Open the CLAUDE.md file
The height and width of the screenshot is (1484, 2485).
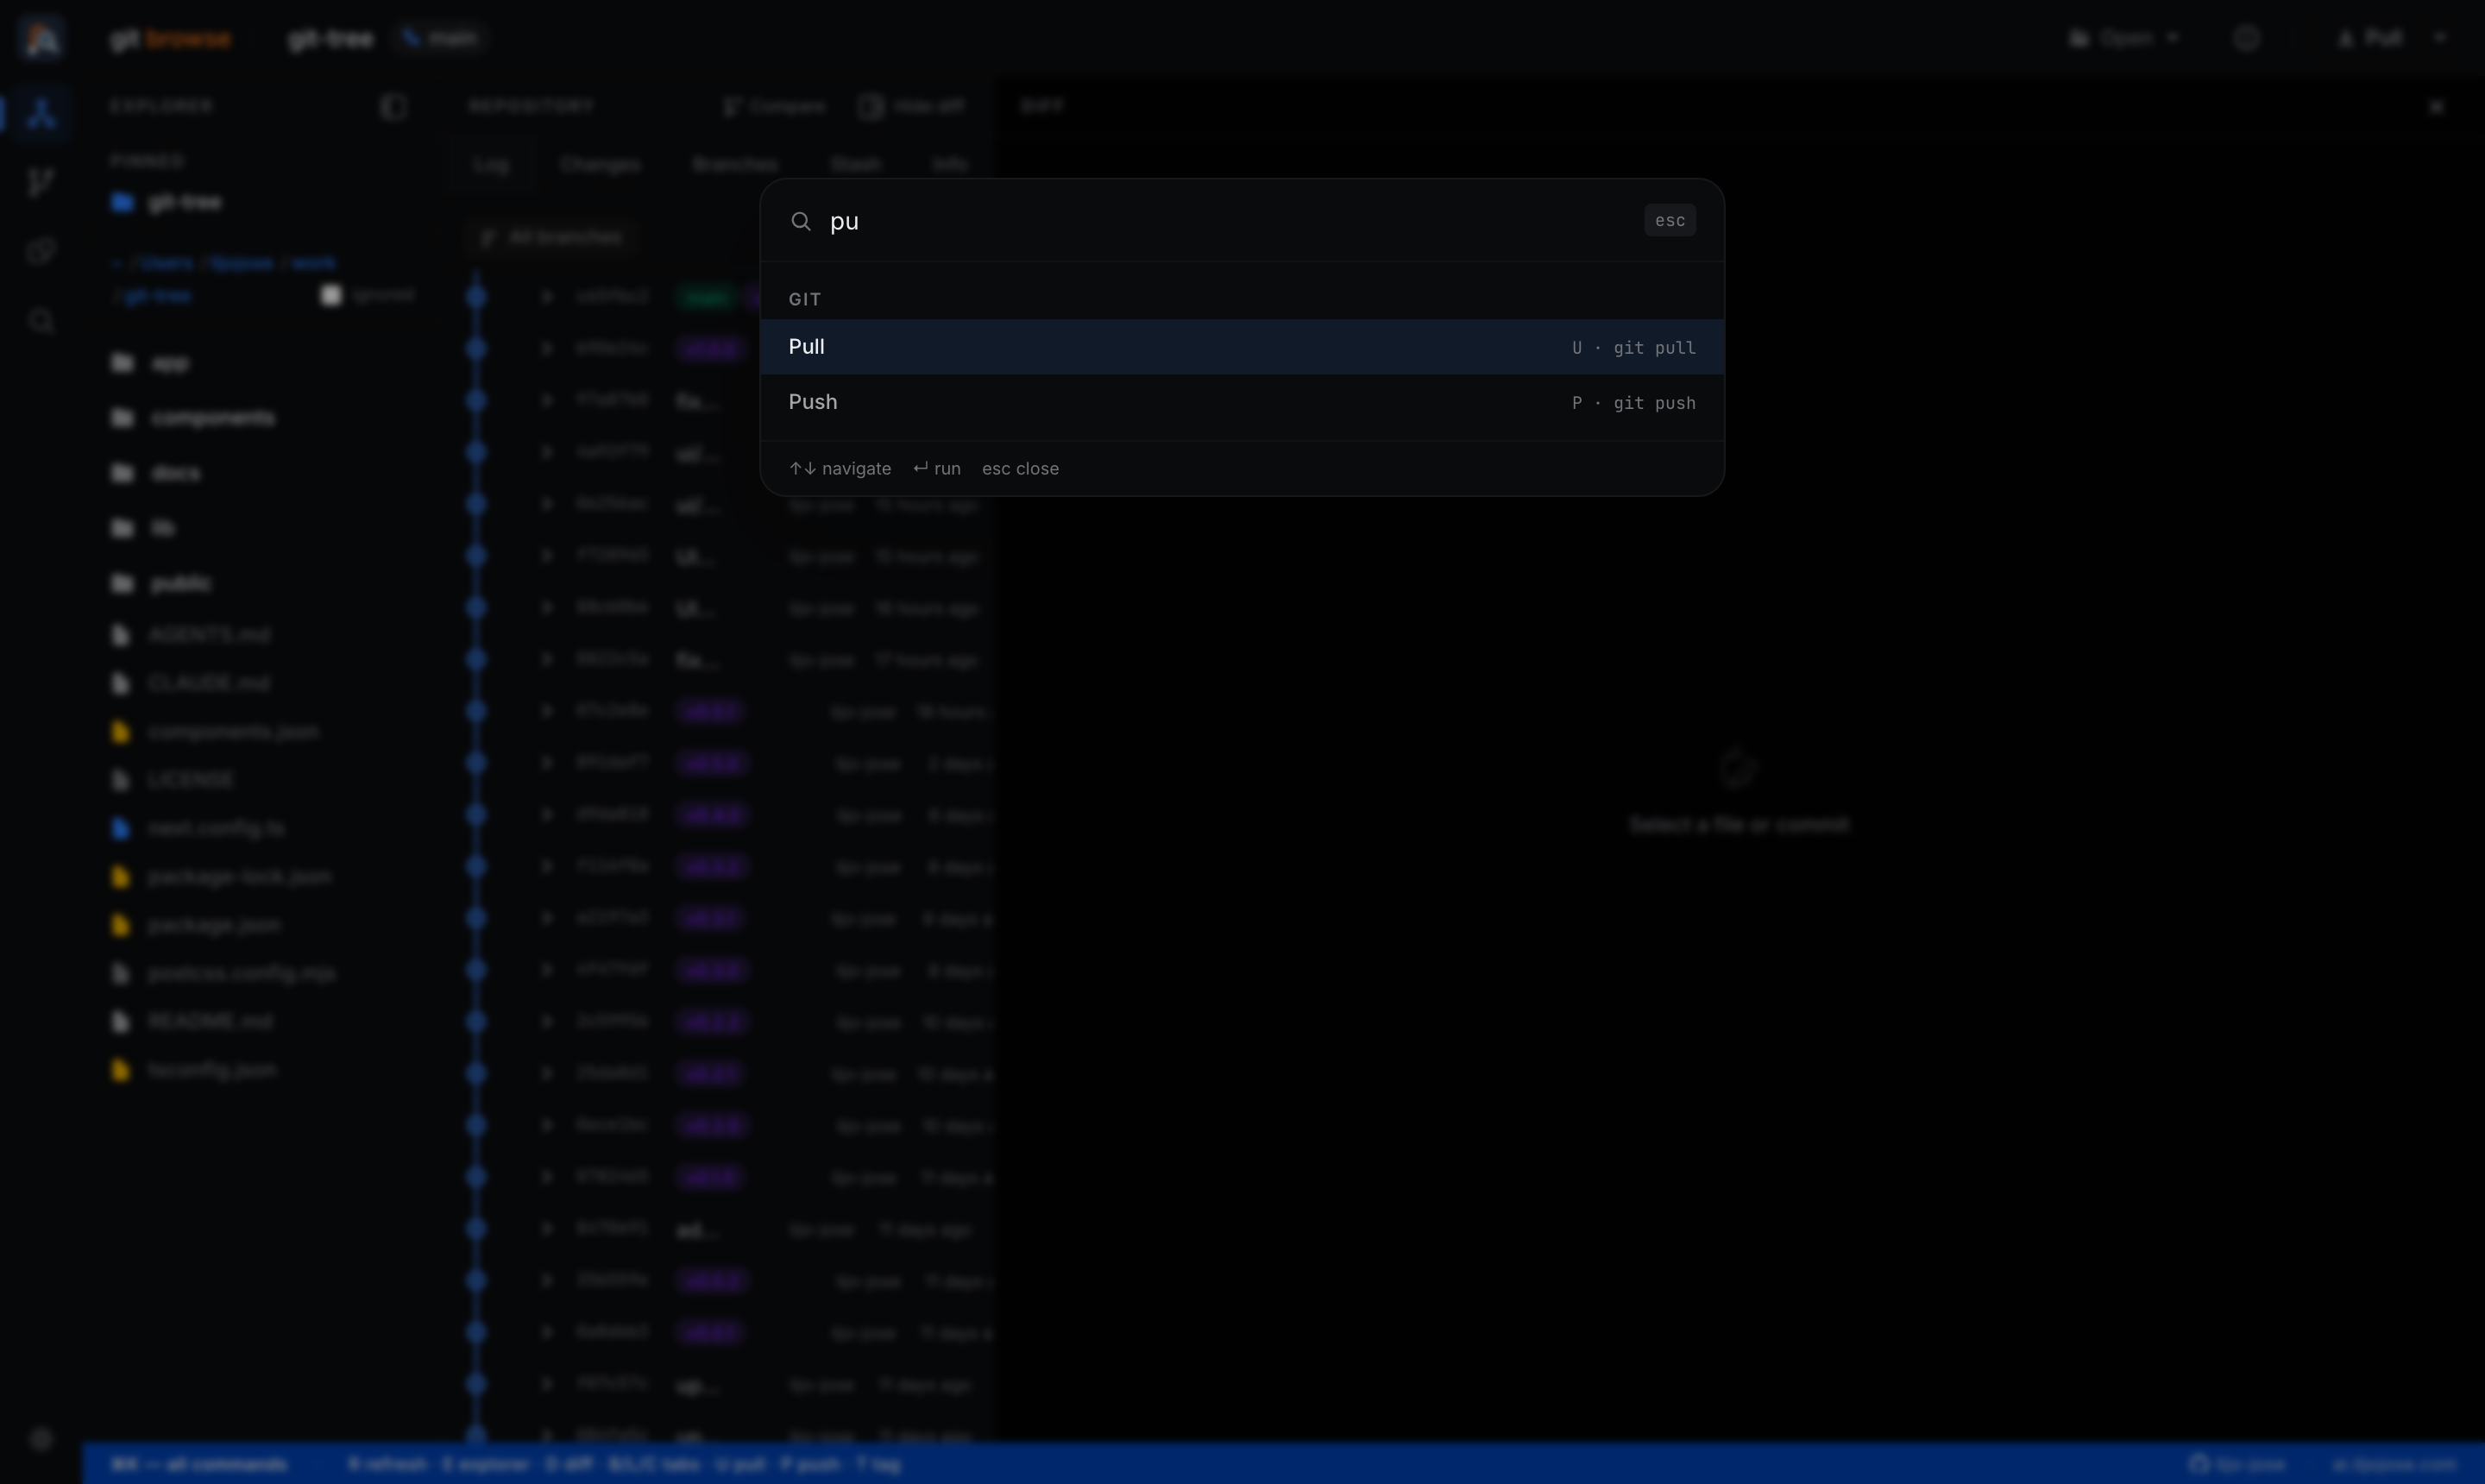point(190,683)
